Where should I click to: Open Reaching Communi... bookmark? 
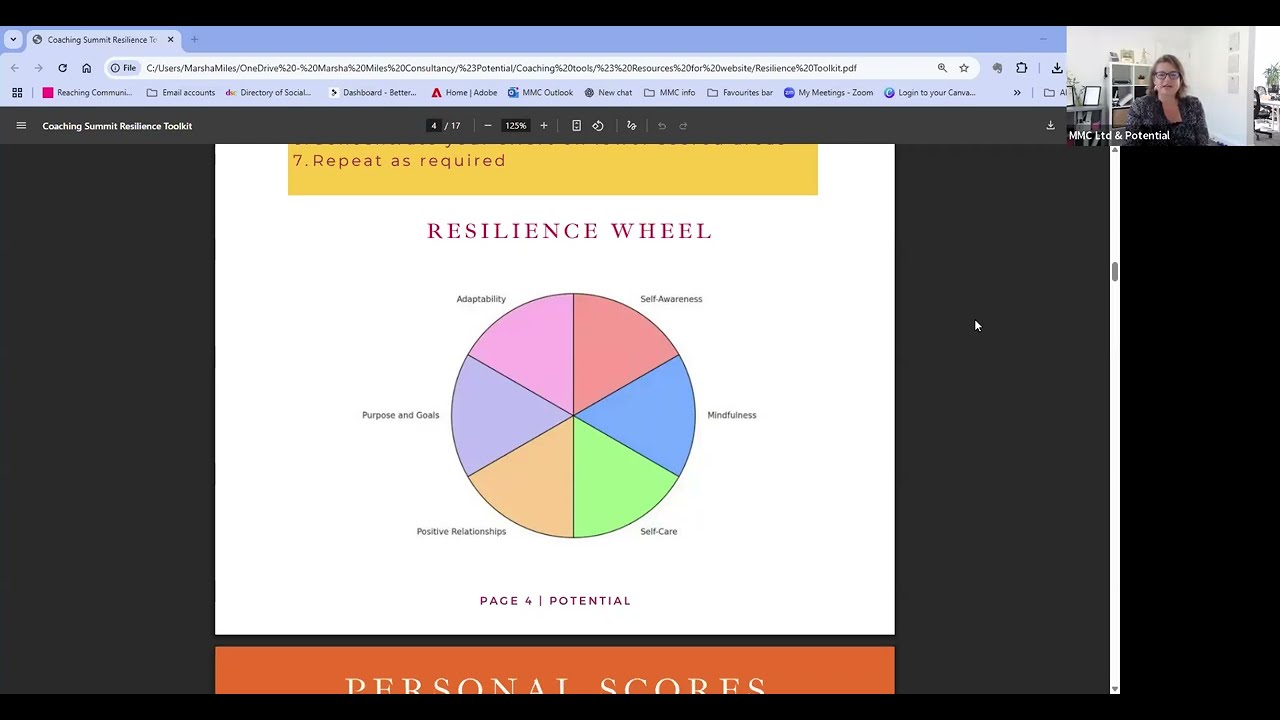point(87,93)
